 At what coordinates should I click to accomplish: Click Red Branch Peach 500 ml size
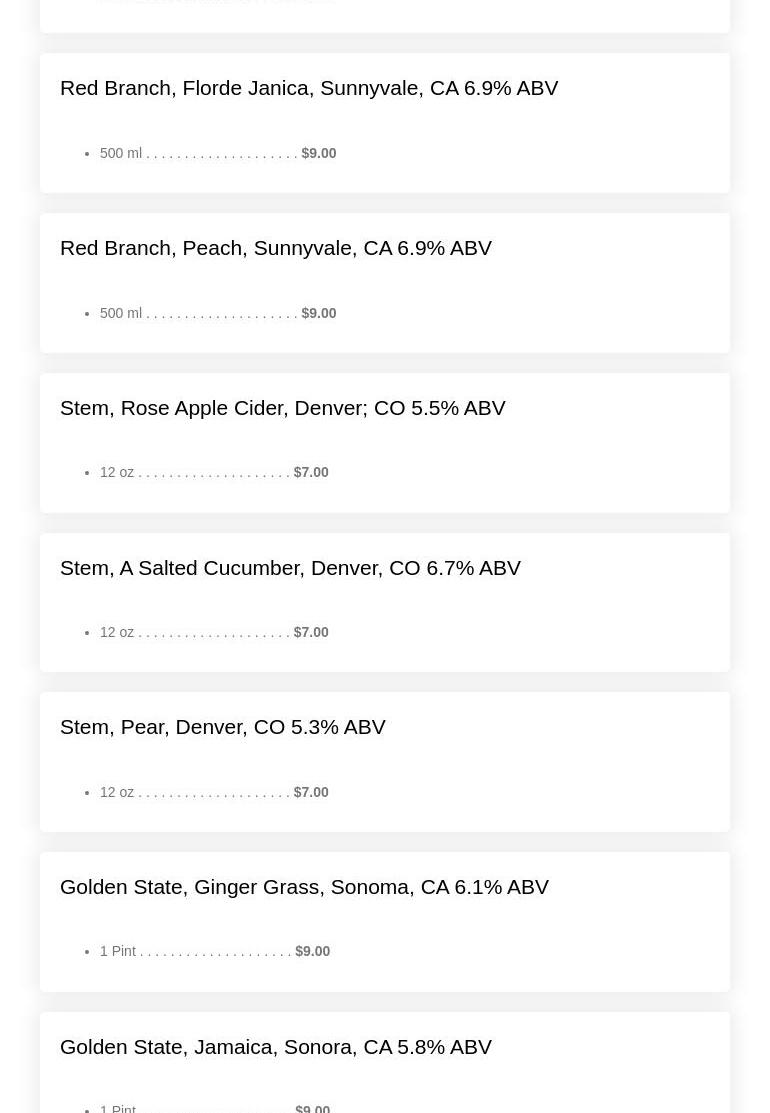pyautogui.click(x=121, y=313)
